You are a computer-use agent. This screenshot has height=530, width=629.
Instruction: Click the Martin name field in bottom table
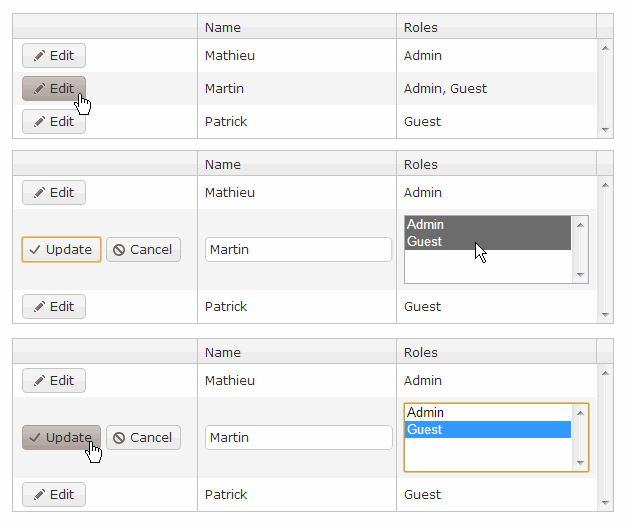click(x=297, y=438)
